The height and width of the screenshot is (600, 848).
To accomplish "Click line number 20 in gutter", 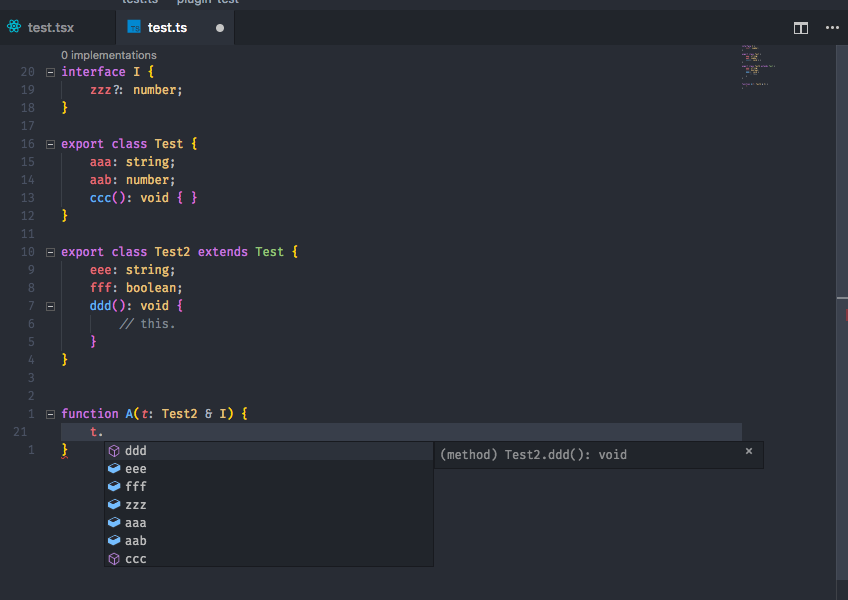I will (28, 72).
